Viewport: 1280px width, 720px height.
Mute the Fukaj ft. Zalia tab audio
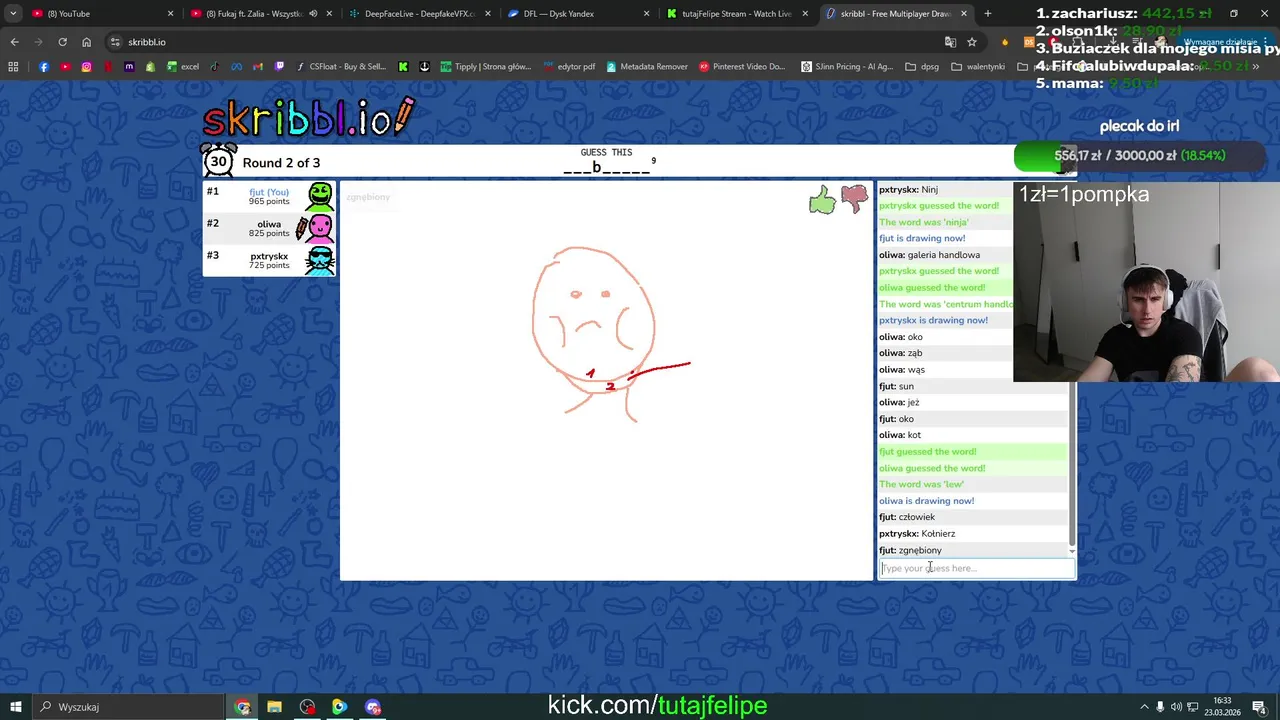pyautogui.click(x=313, y=14)
